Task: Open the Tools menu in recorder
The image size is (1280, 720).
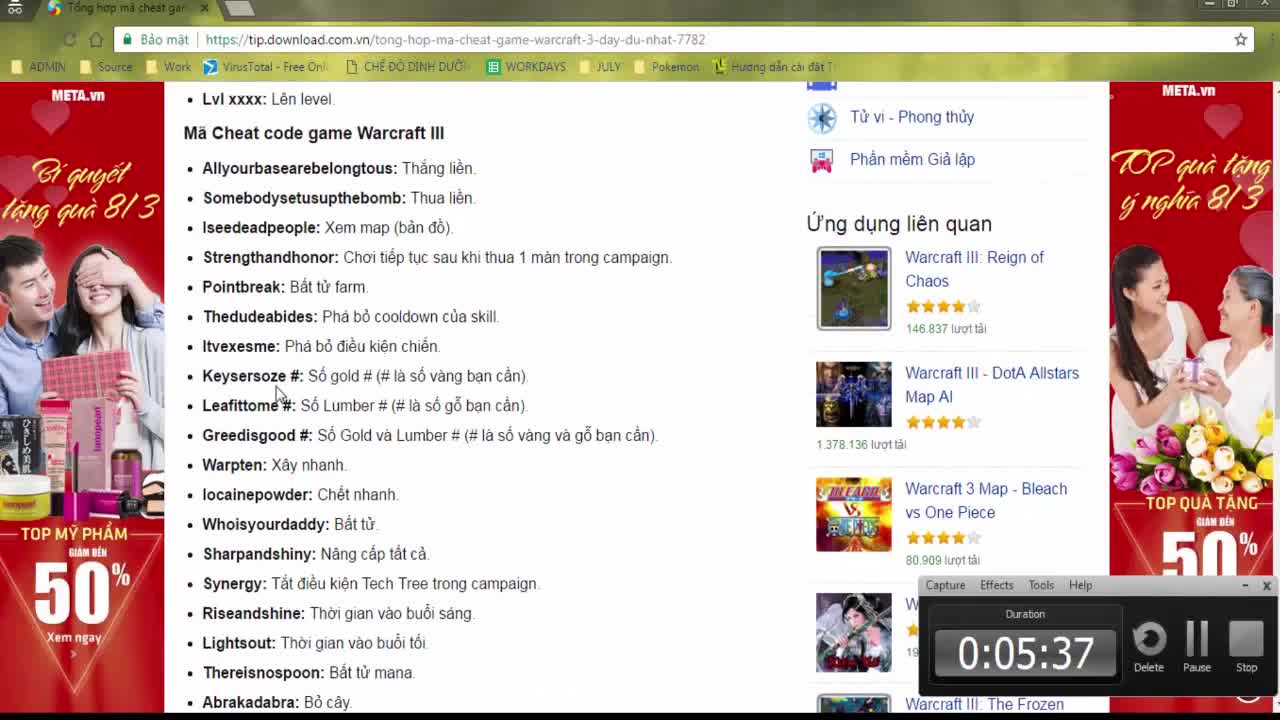Action: pos(1041,585)
